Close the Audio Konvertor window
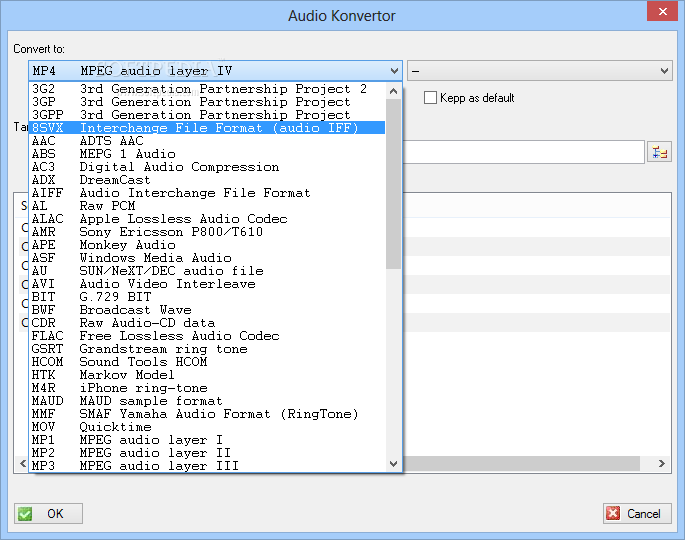 coord(662,12)
